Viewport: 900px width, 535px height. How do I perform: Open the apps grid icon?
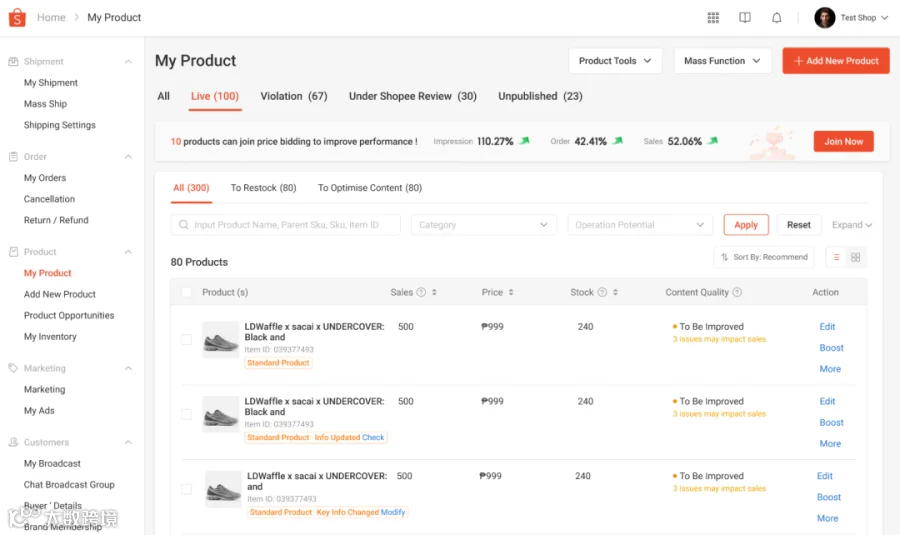[x=713, y=18]
